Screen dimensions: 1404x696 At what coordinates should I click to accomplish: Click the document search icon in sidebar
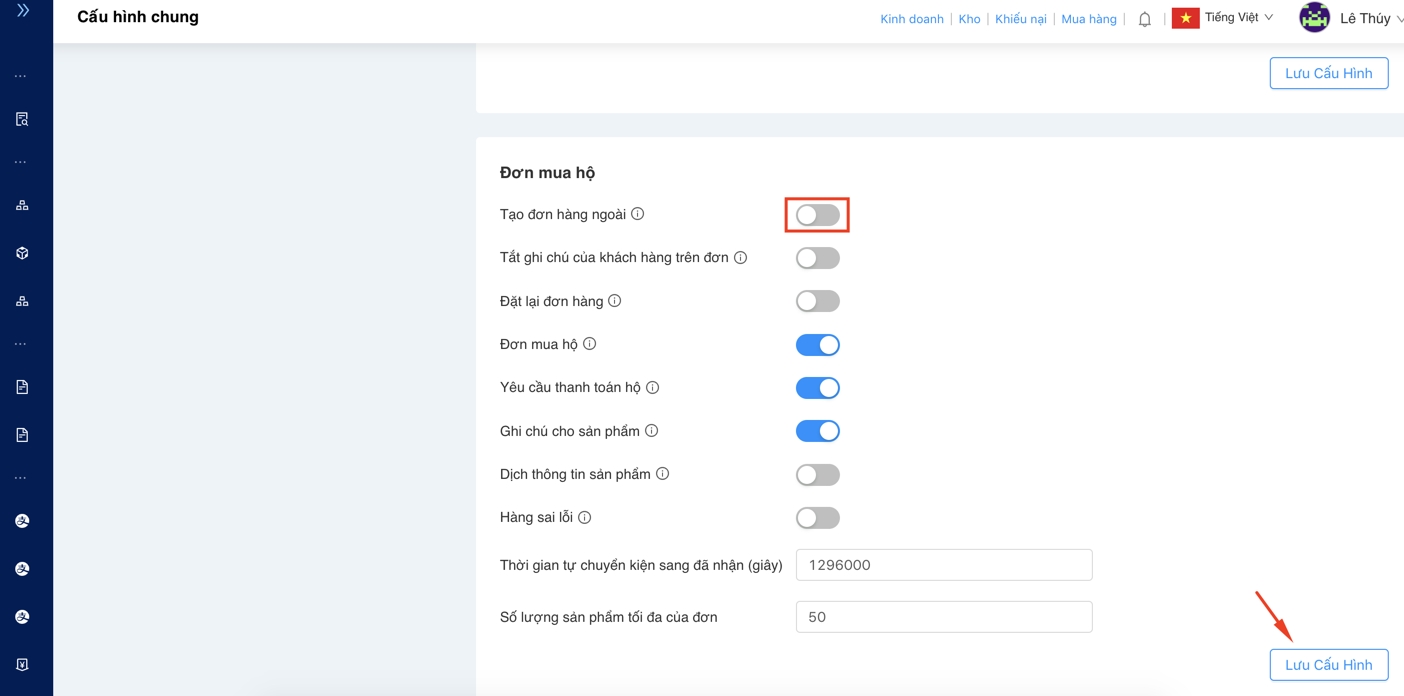tap(22, 119)
